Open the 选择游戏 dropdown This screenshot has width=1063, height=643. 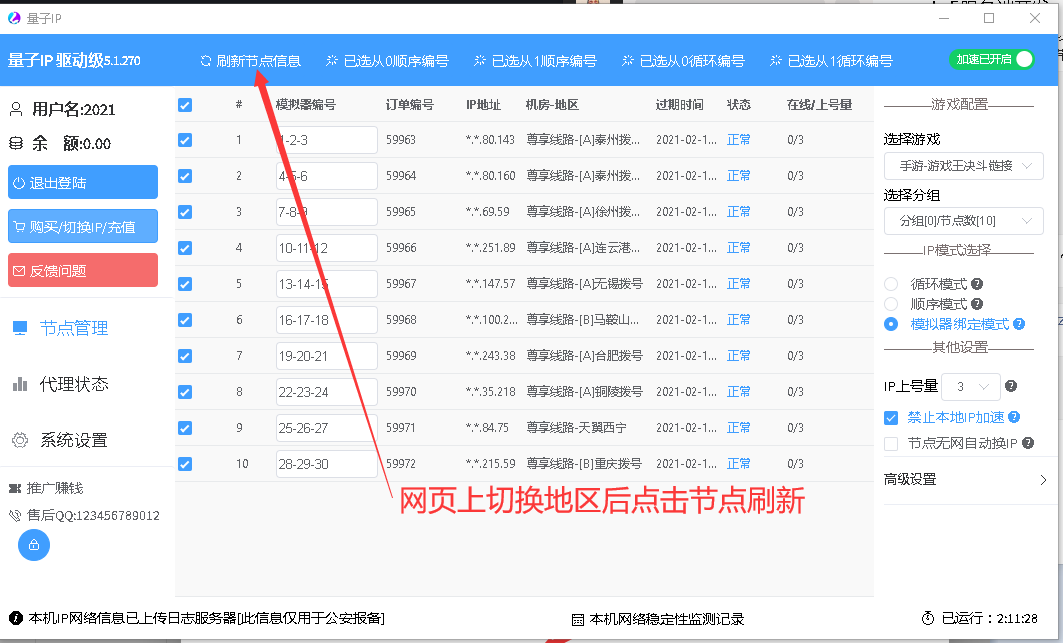[963, 165]
